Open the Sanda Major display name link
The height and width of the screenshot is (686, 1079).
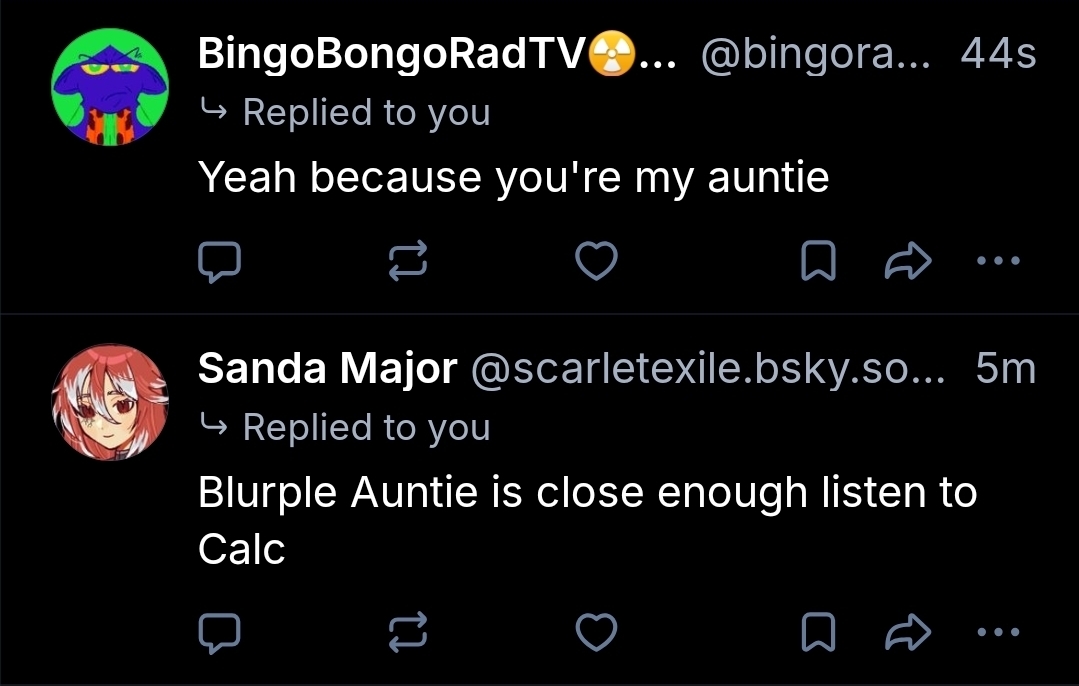(327, 370)
